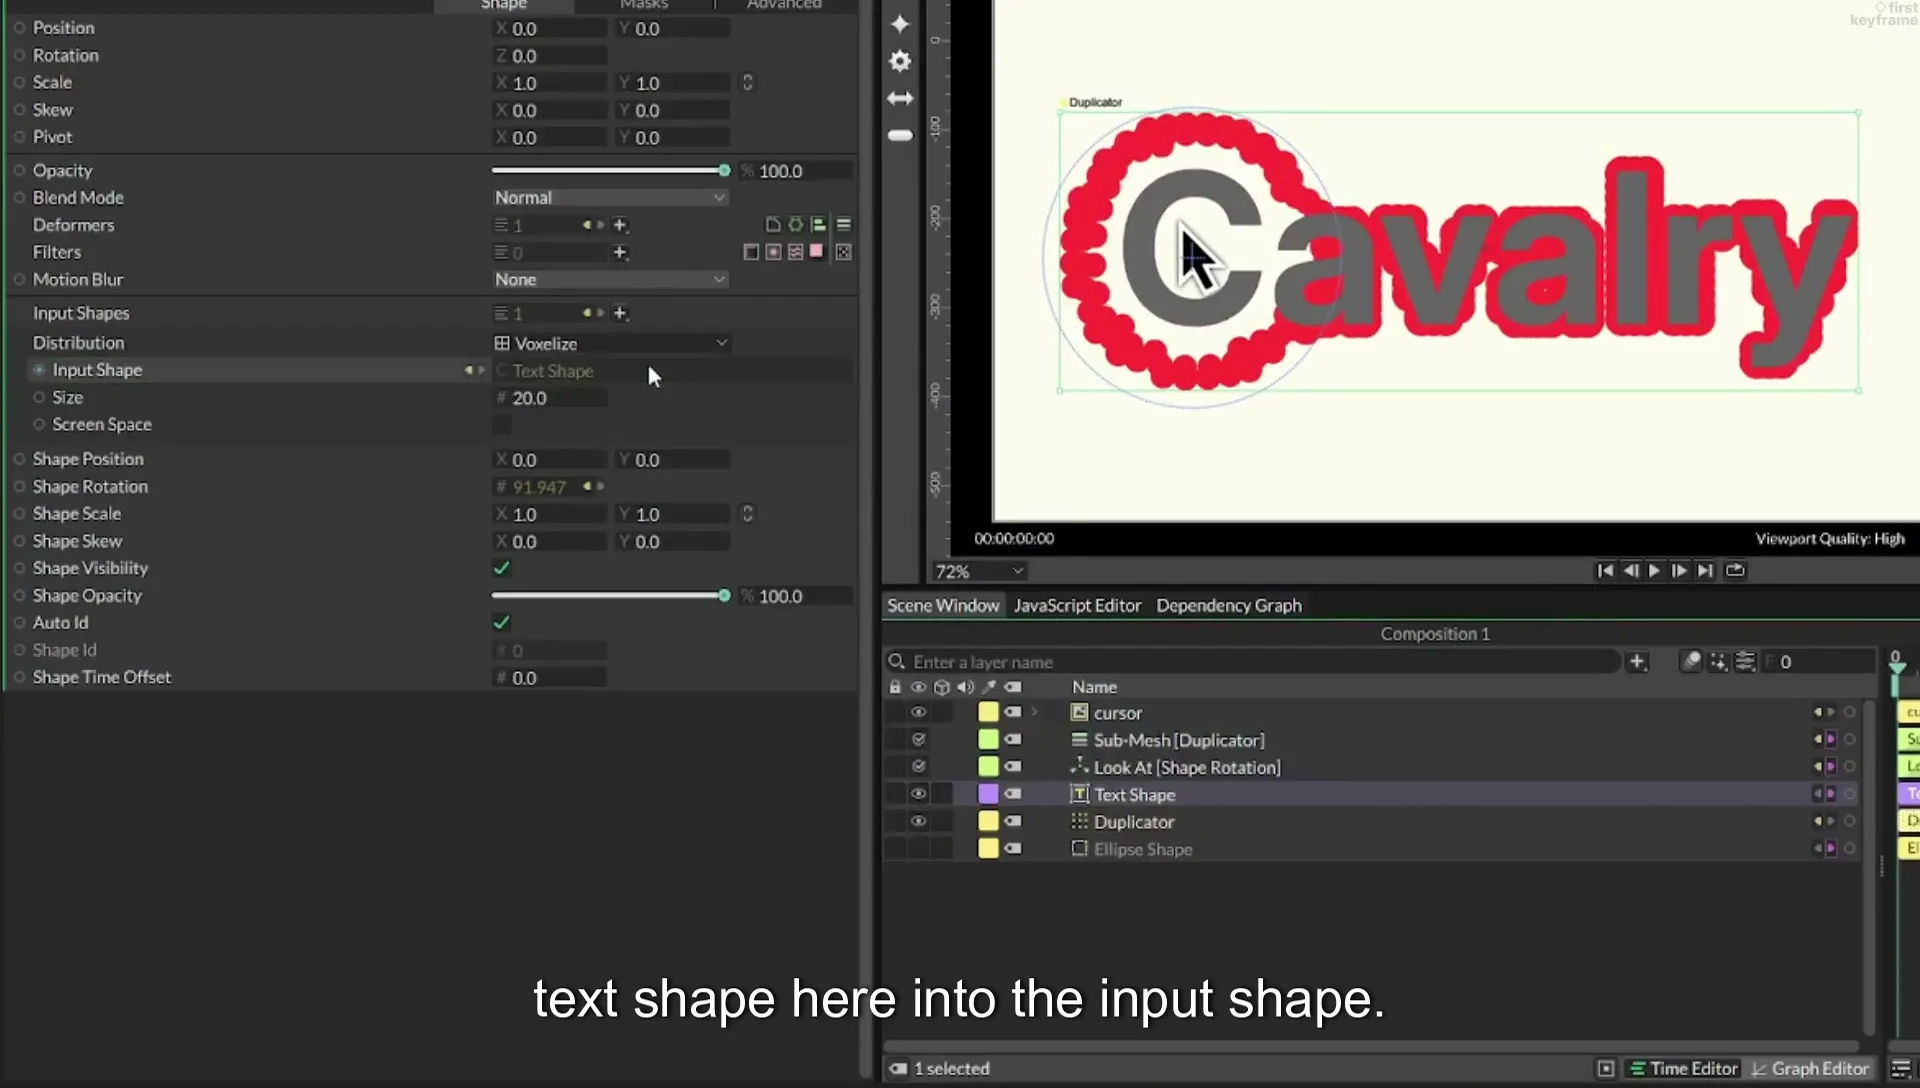Click the Sub-Mesh [Duplicator] layer icon

point(1079,740)
